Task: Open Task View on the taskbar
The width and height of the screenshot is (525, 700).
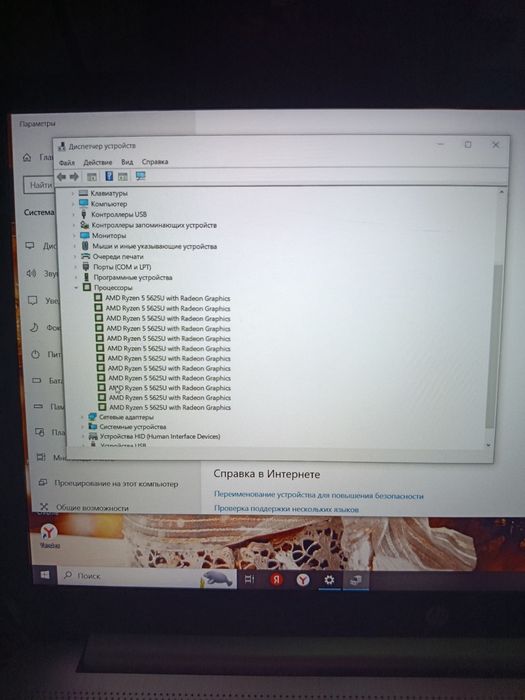Action: 250,579
